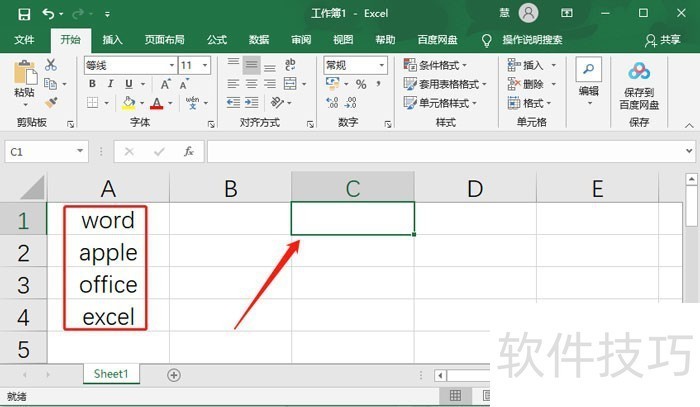This screenshot has height=407, width=700.
Task: Align cell text to the right
Action: 270,84
